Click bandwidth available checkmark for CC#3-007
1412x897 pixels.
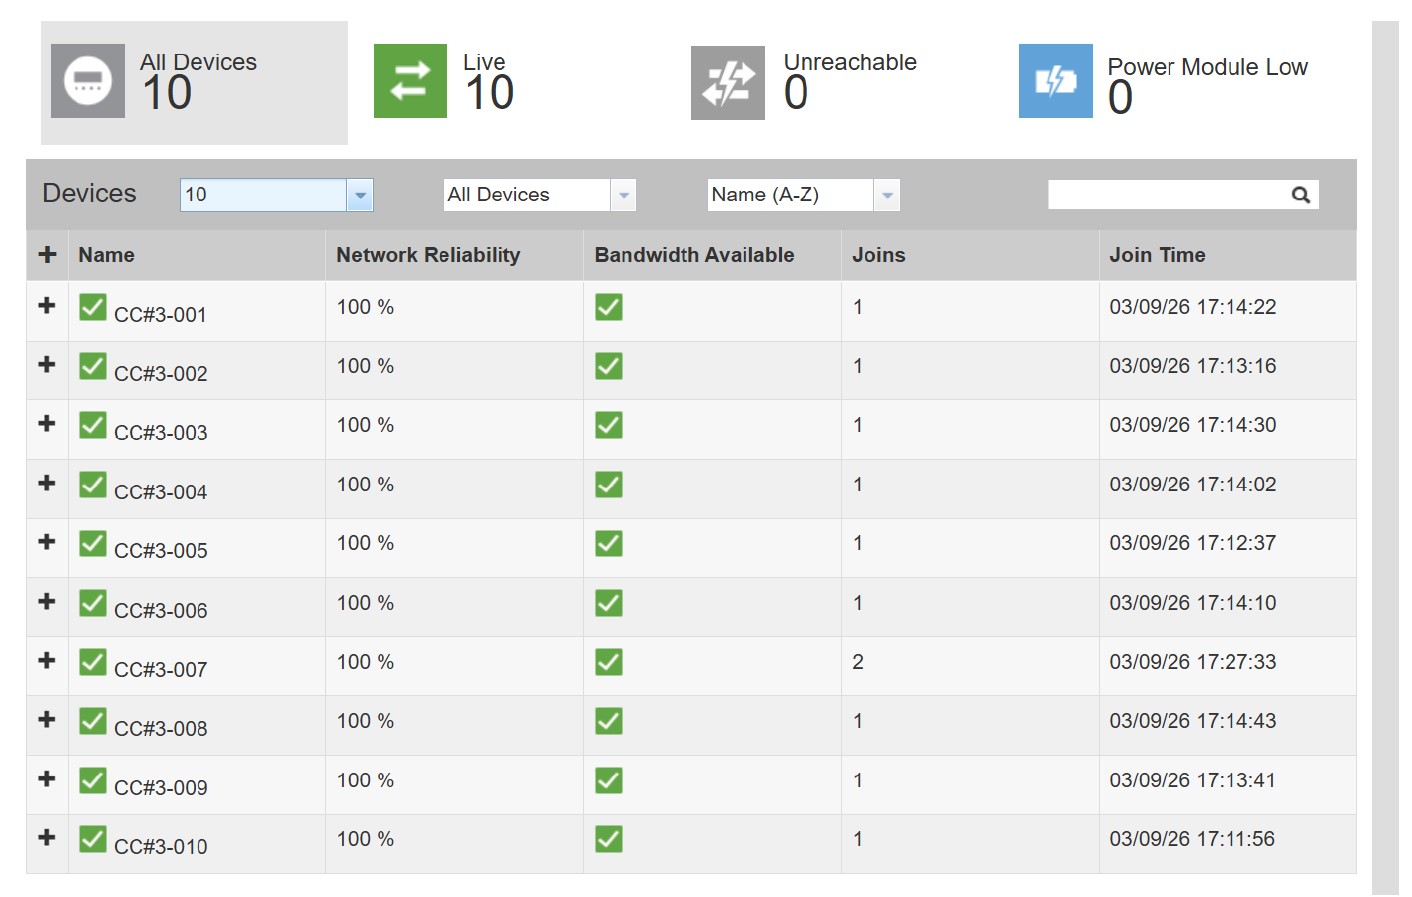(609, 662)
